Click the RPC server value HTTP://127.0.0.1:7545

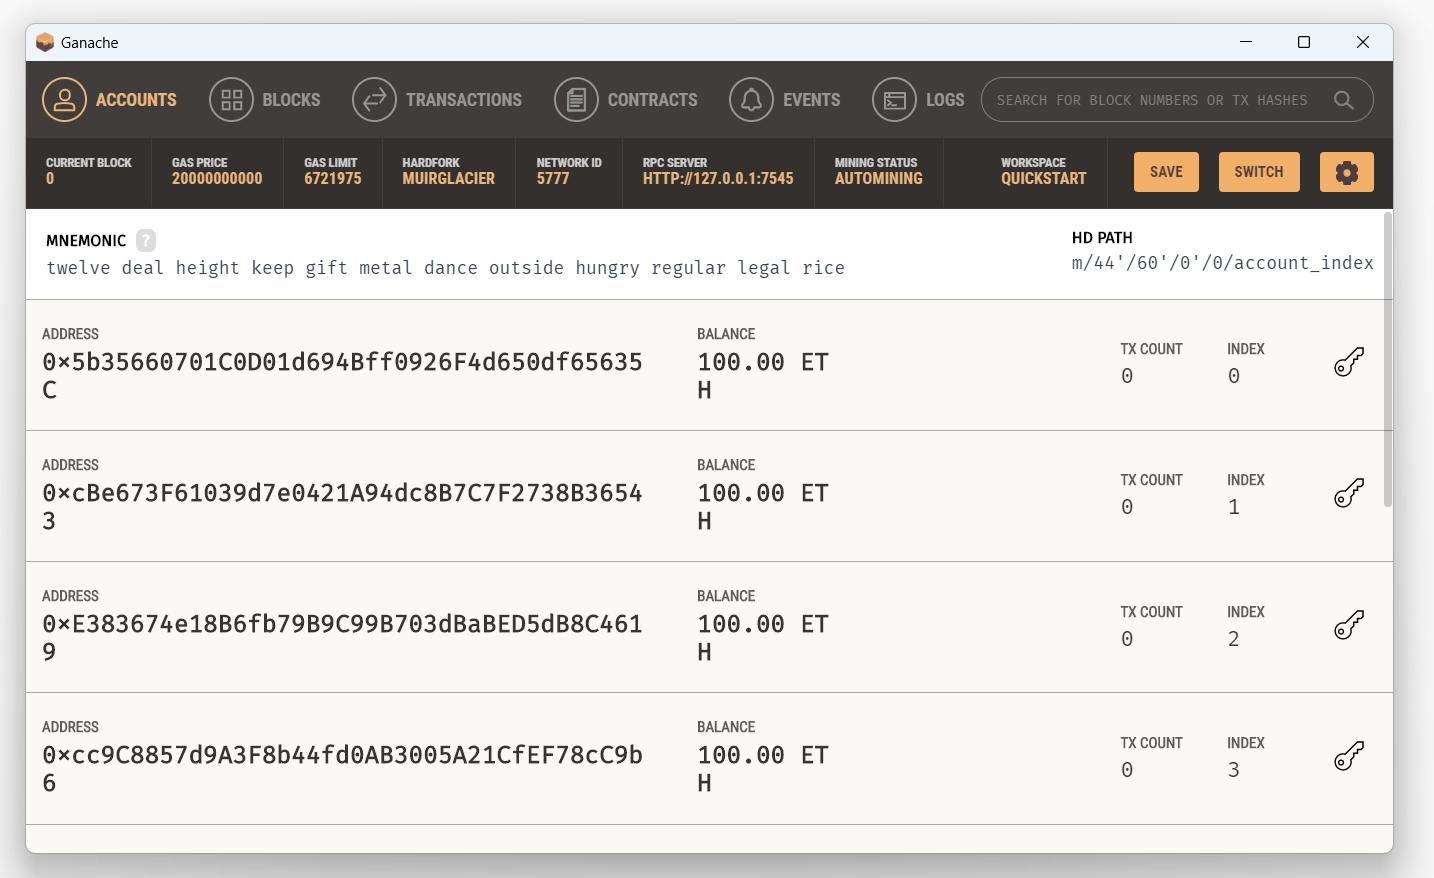point(718,179)
